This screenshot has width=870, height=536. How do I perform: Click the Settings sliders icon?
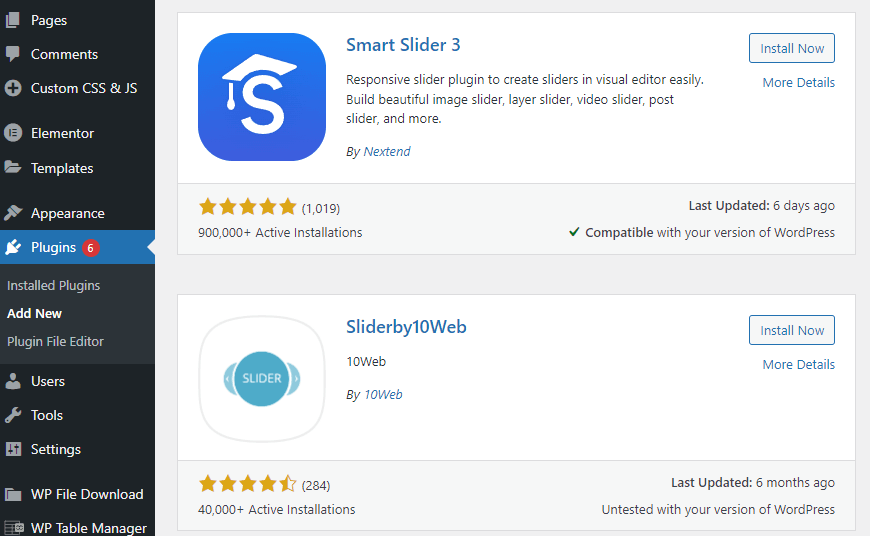13,449
